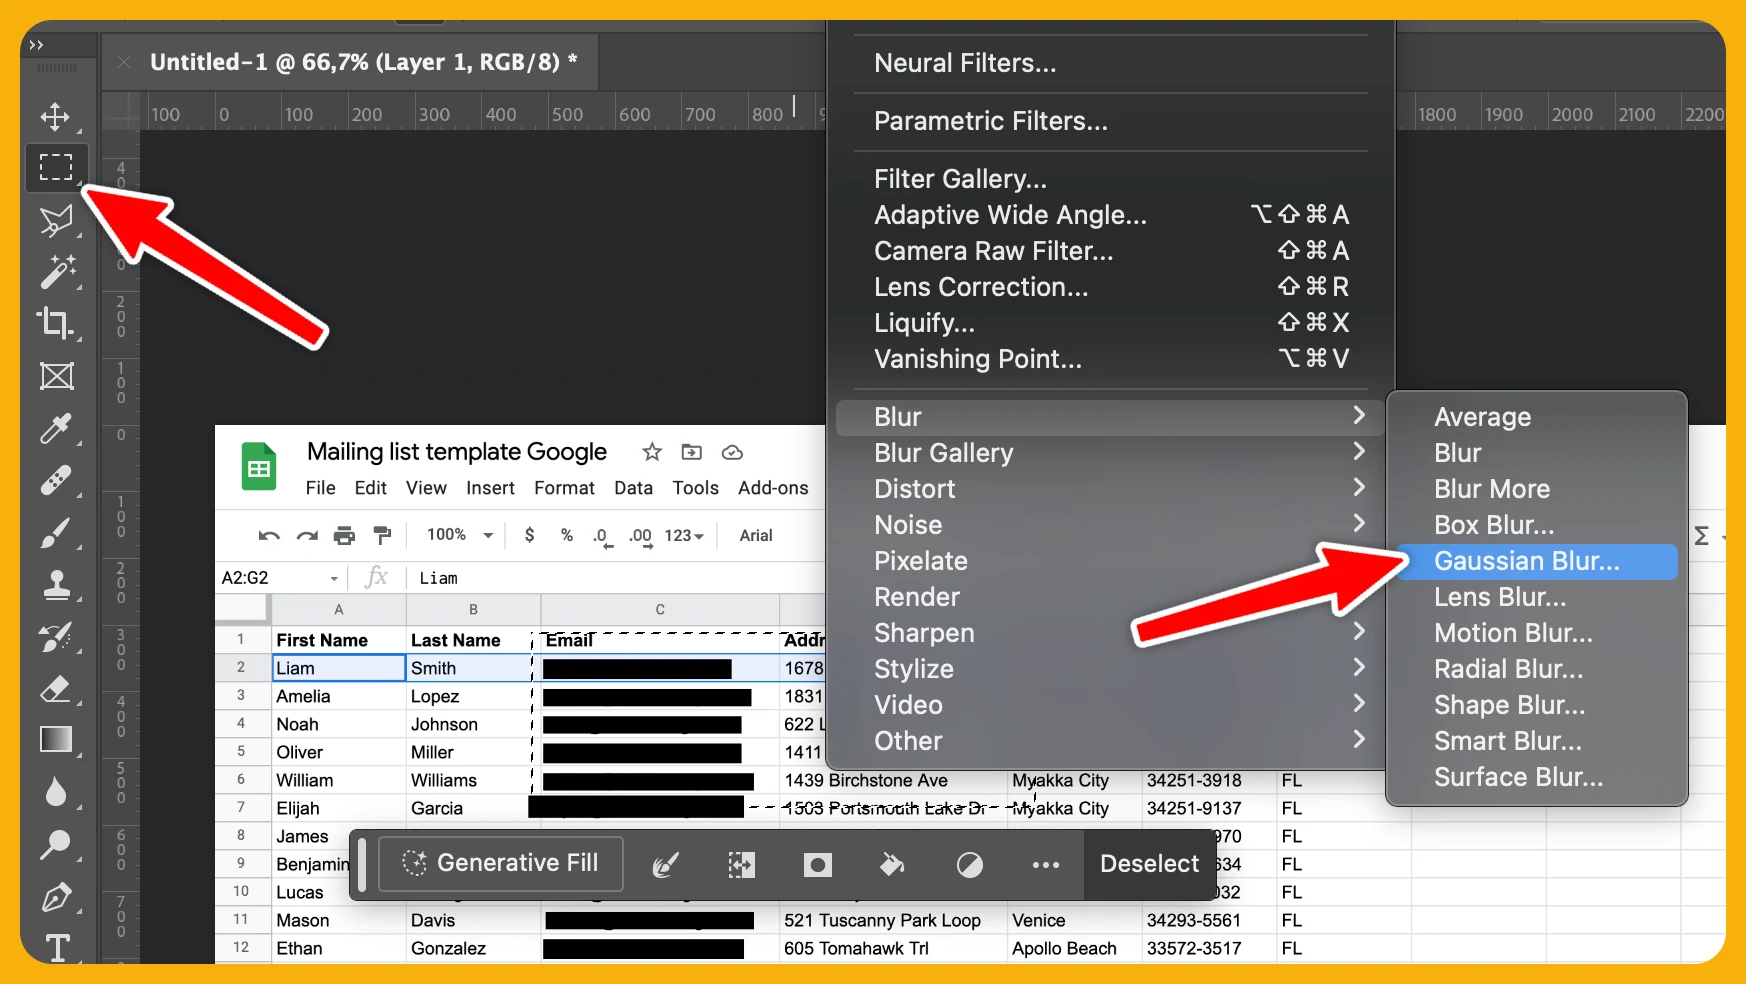Expand the Distort submenu
Viewport: 1746px width, 984px height.
[1110, 489]
